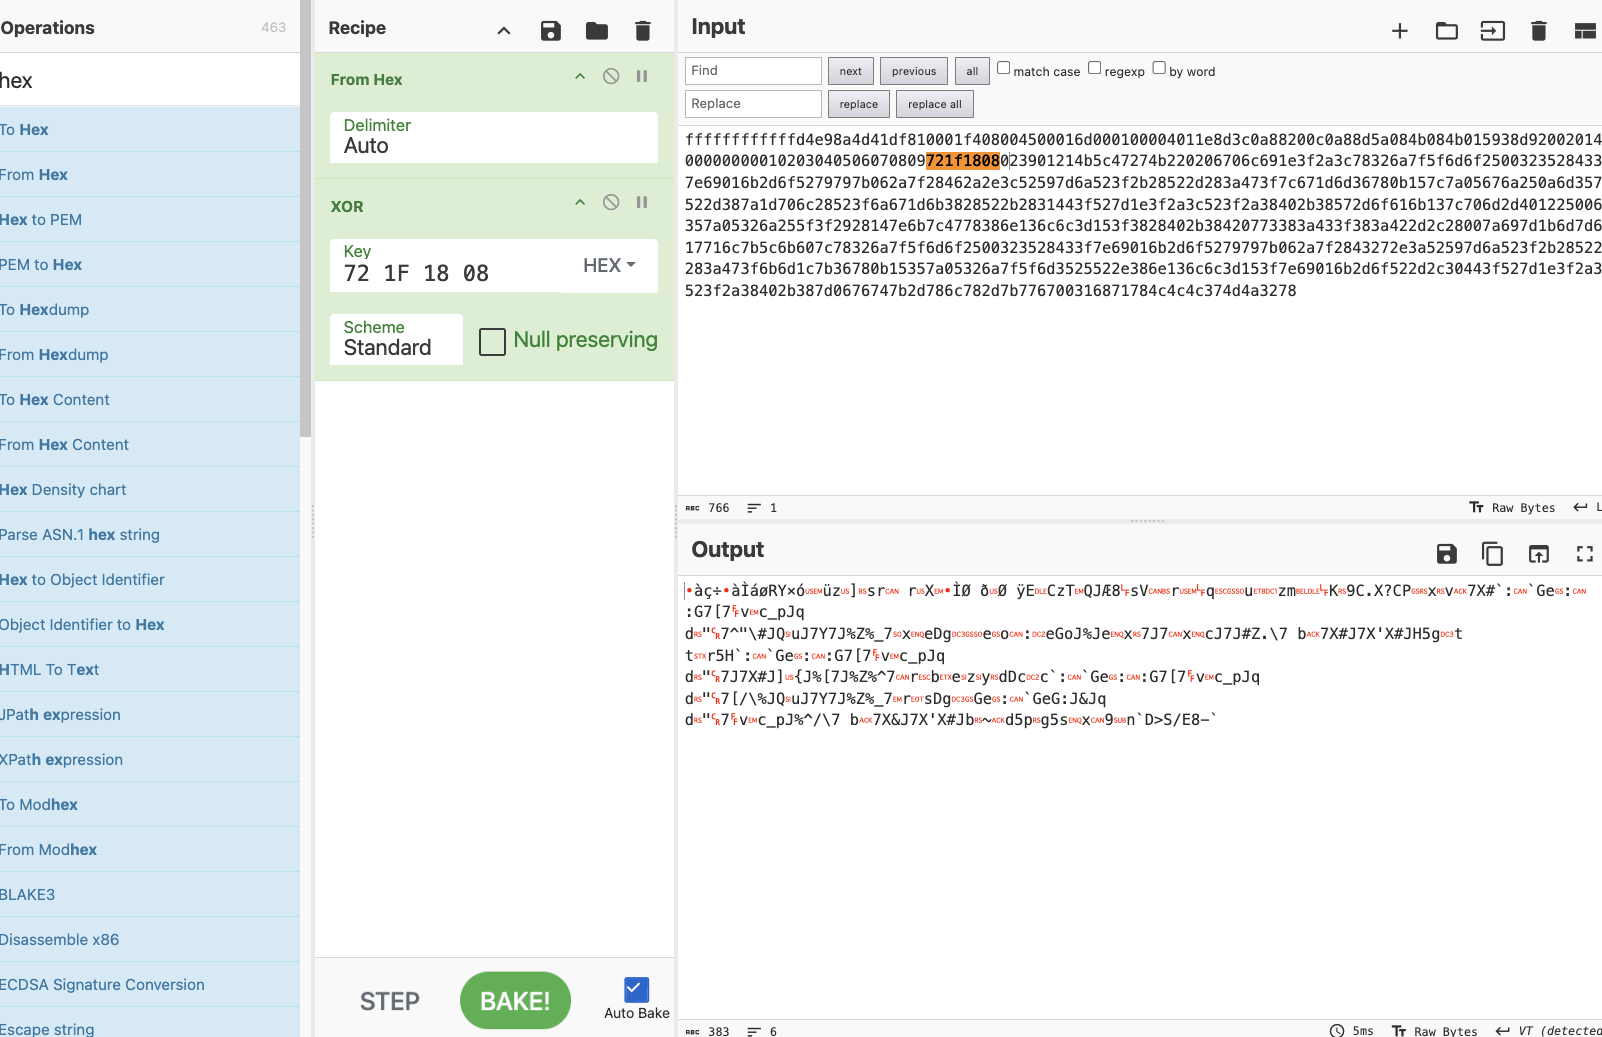The width and height of the screenshot is (1602, 1037).
Task: Collapse the From Hex operation panel
Action: point(580,77)
